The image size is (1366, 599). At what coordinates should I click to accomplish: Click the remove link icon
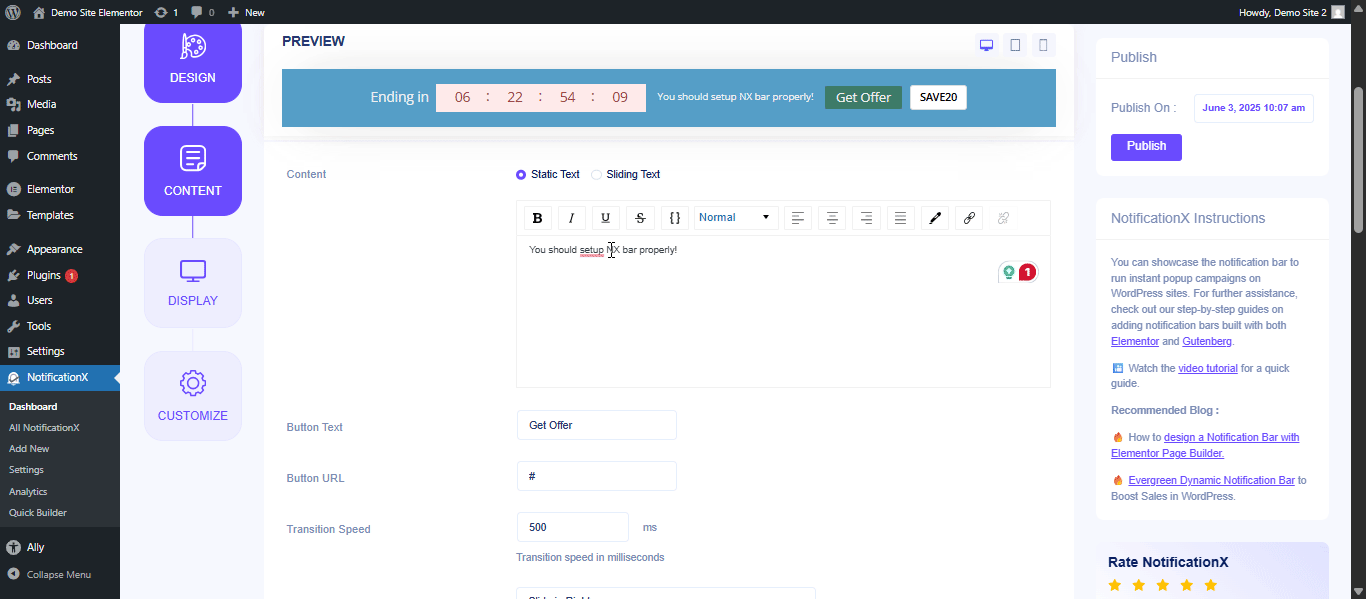click(1003, 218)
